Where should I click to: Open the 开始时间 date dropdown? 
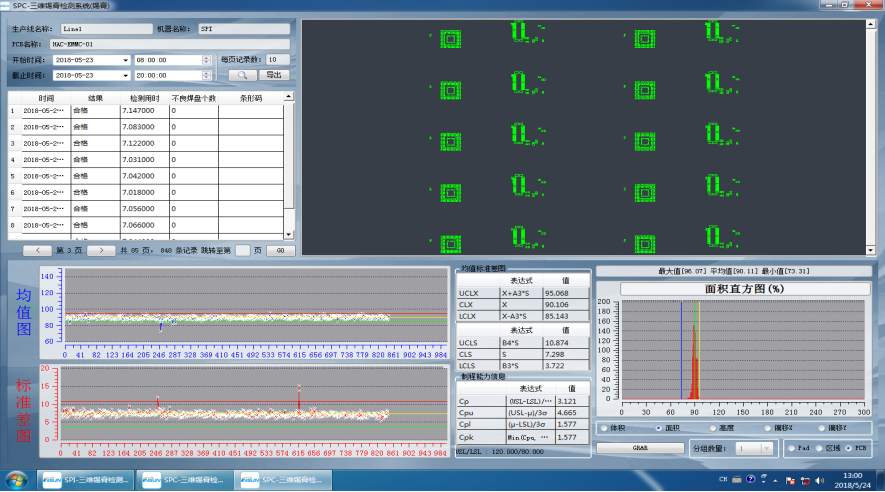[125, 60]
